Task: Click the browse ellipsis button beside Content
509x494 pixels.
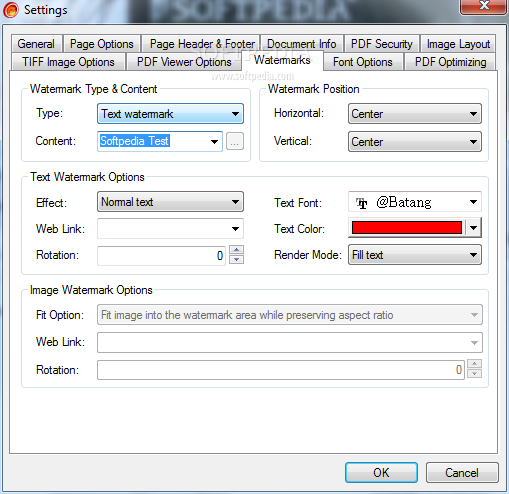Action: pyautogui.click(x=235, y=142)
